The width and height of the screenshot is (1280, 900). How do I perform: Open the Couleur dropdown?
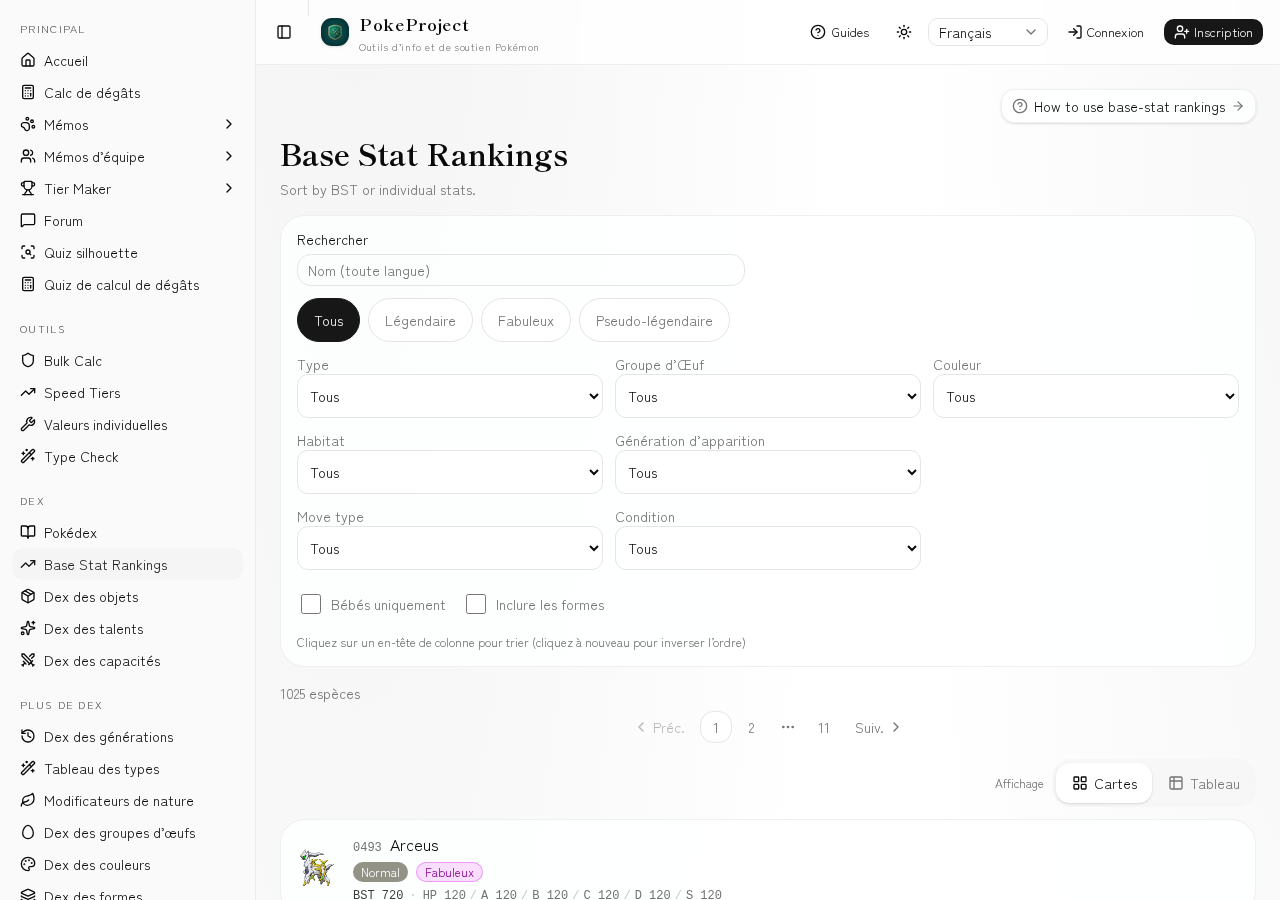tap(1086, 396)
